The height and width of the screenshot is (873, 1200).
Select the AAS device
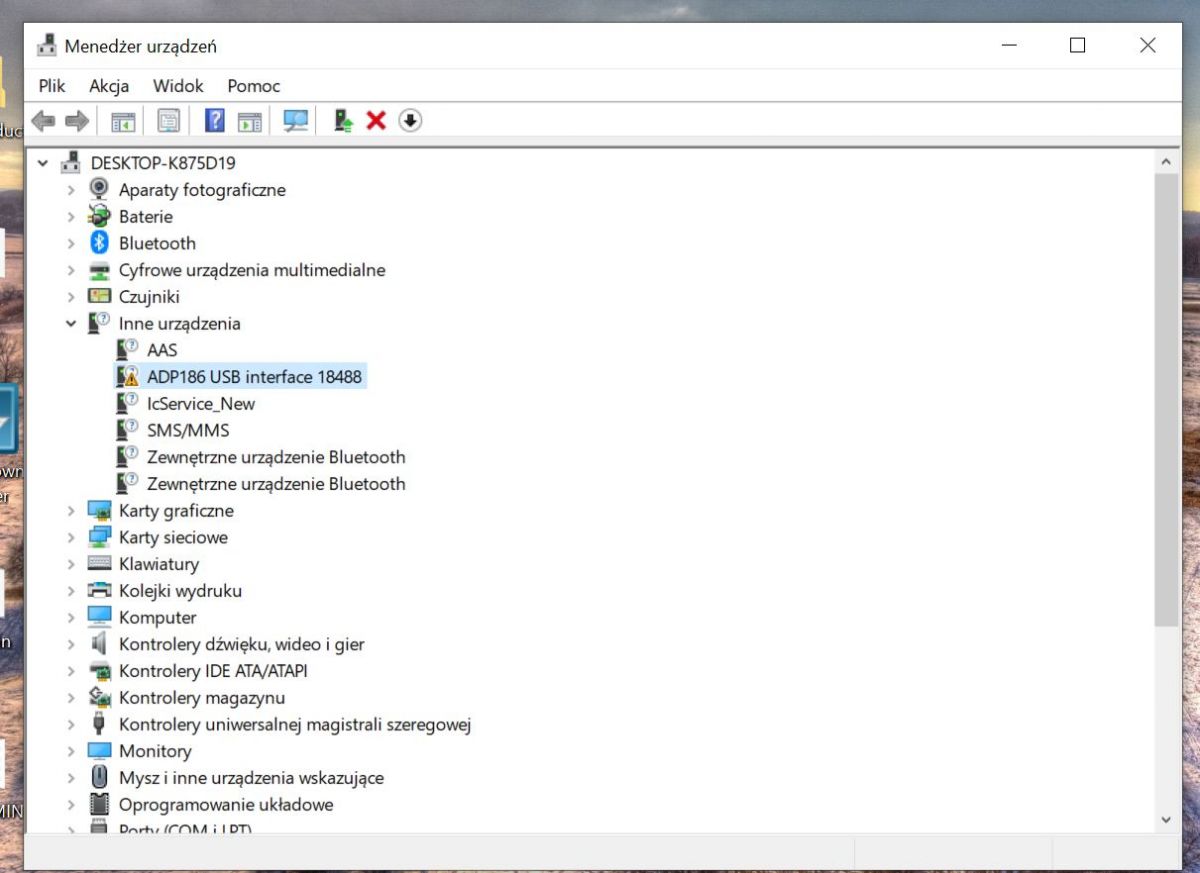pyautogui.click(x=162, y=350)
